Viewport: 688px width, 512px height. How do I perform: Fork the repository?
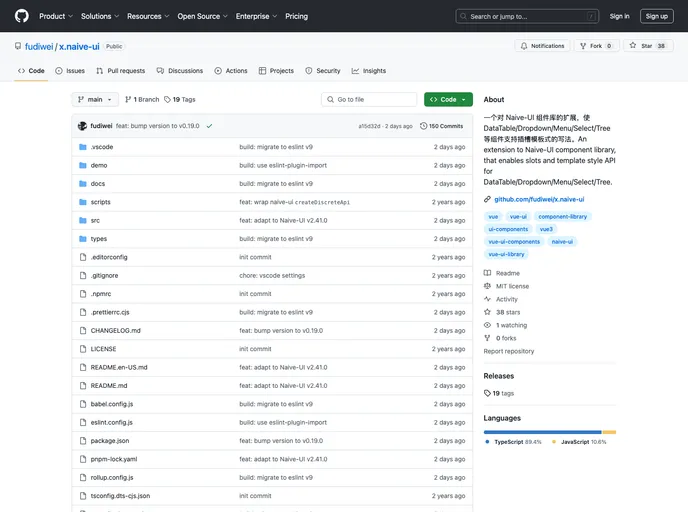(596, 46)
